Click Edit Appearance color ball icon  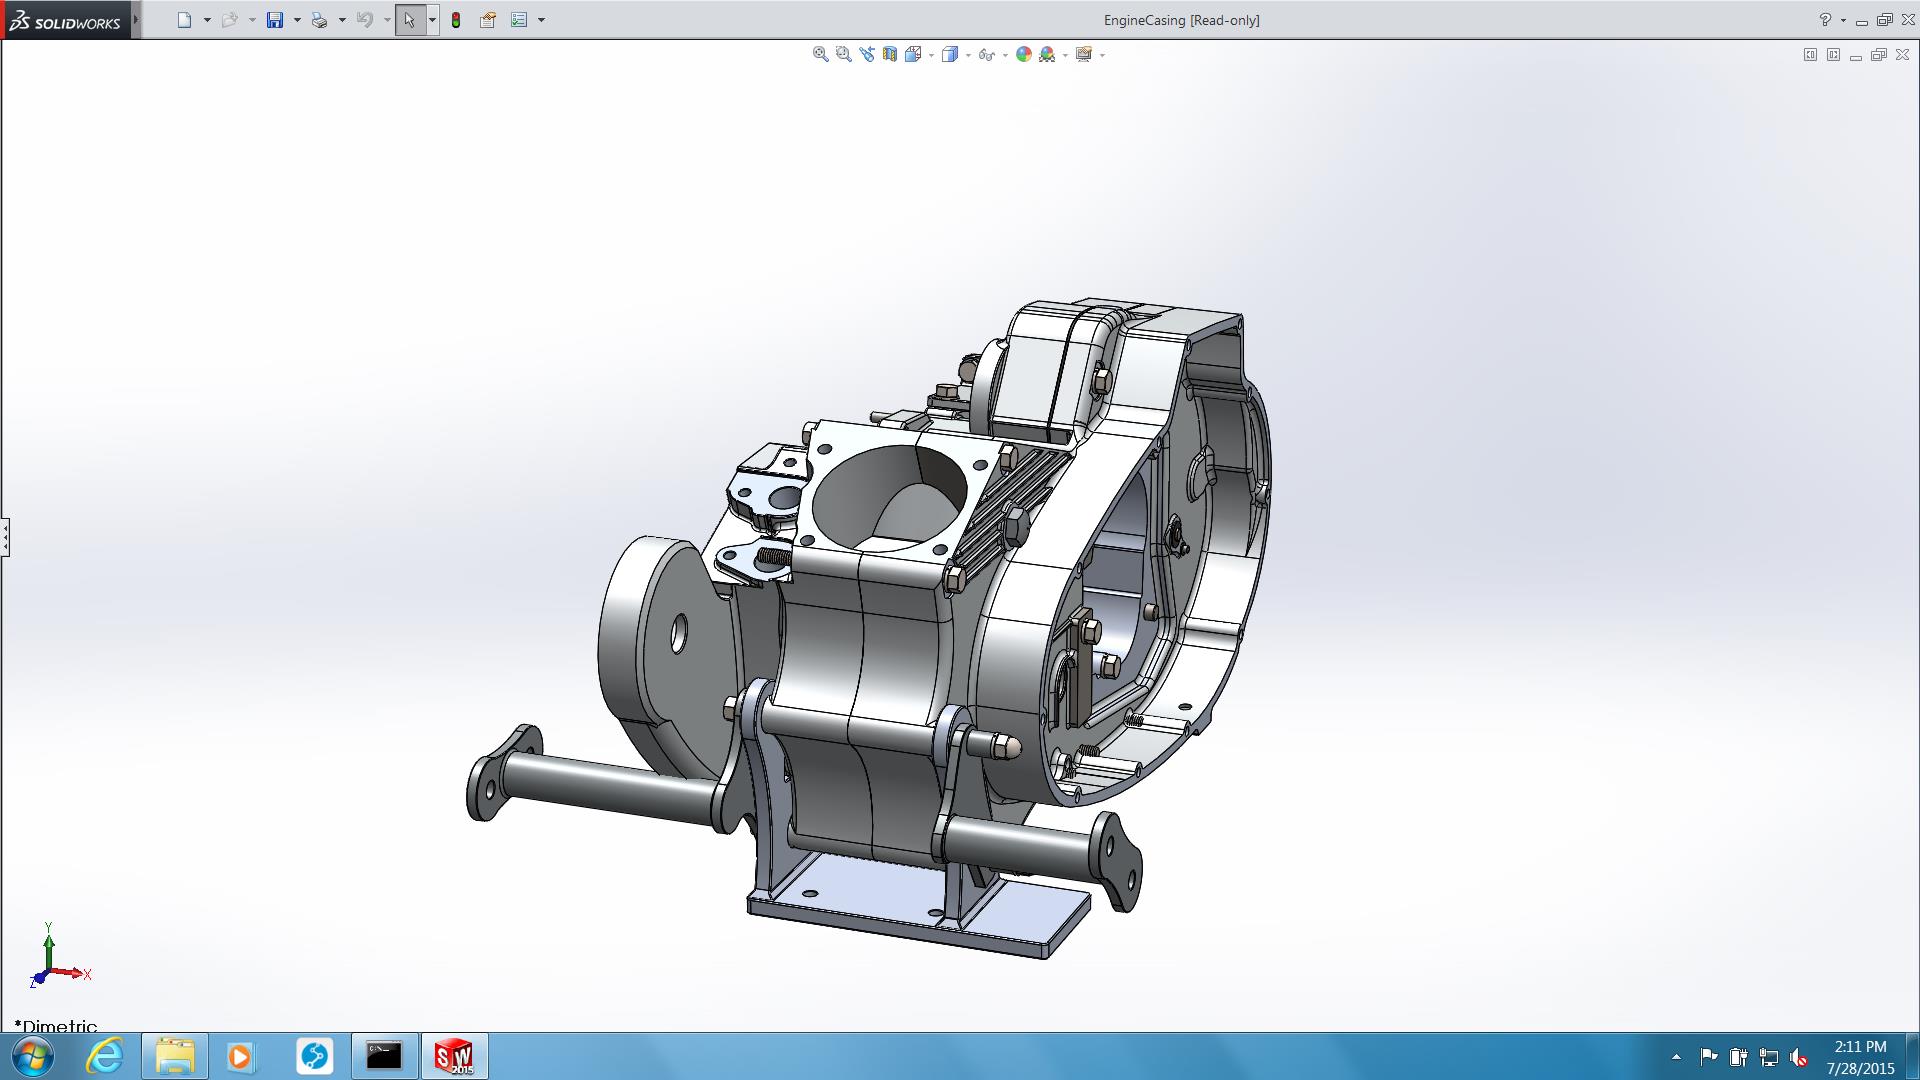pyautogui.click(x=1023, y=55)
